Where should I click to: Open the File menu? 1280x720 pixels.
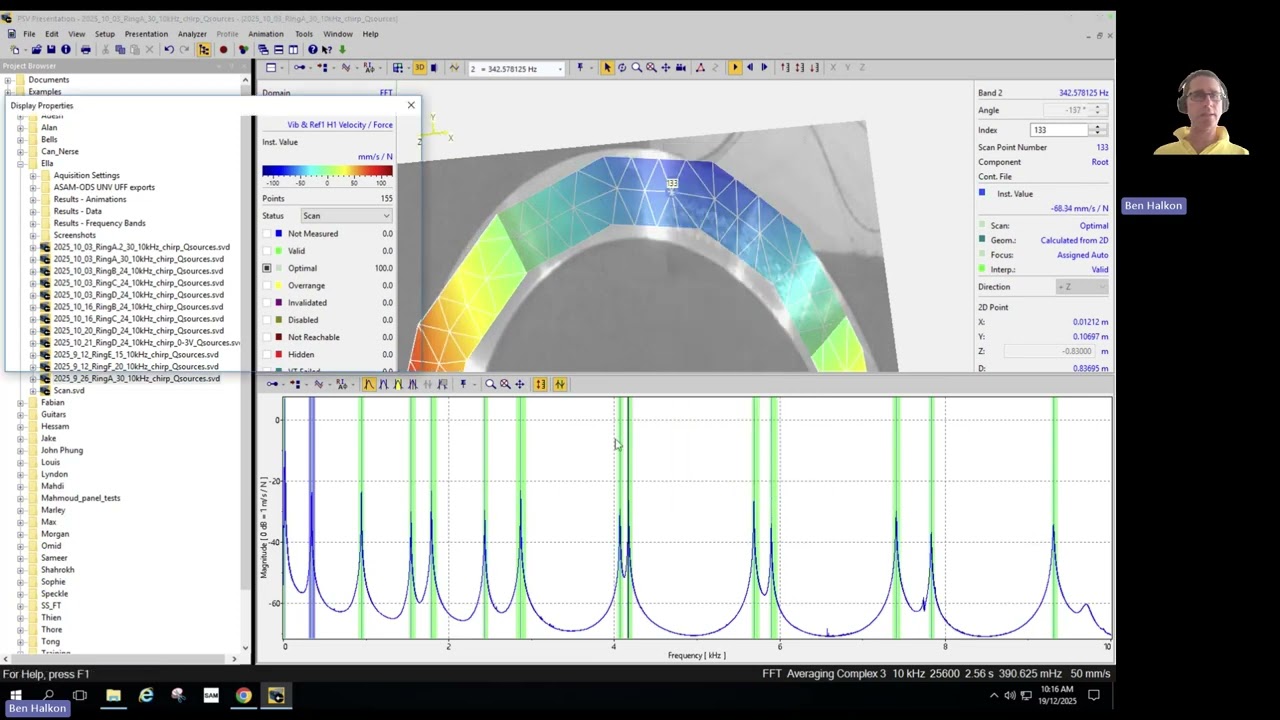pos(29,34)
